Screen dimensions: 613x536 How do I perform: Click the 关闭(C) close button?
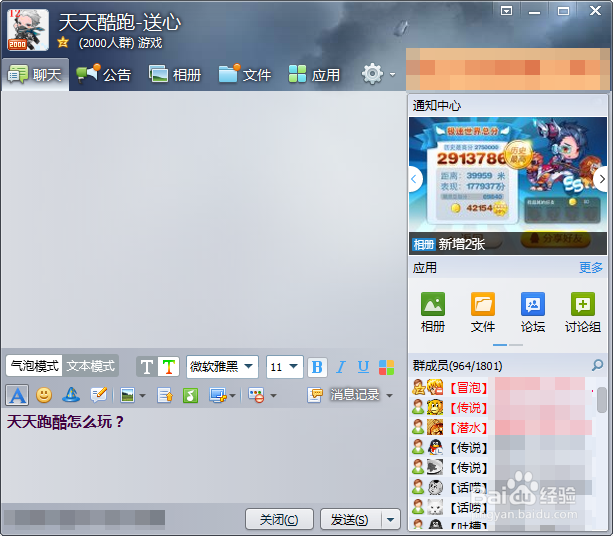279,520
